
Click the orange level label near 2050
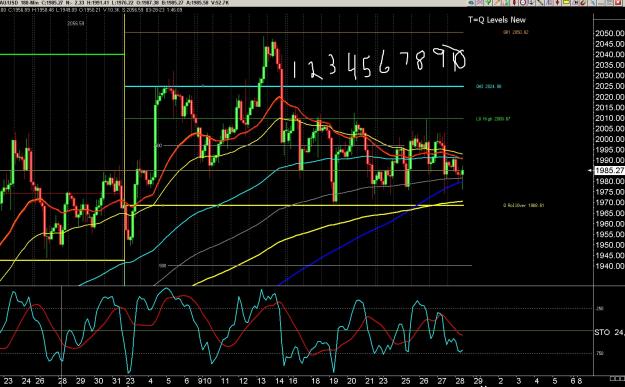click(x=515, y=32)
